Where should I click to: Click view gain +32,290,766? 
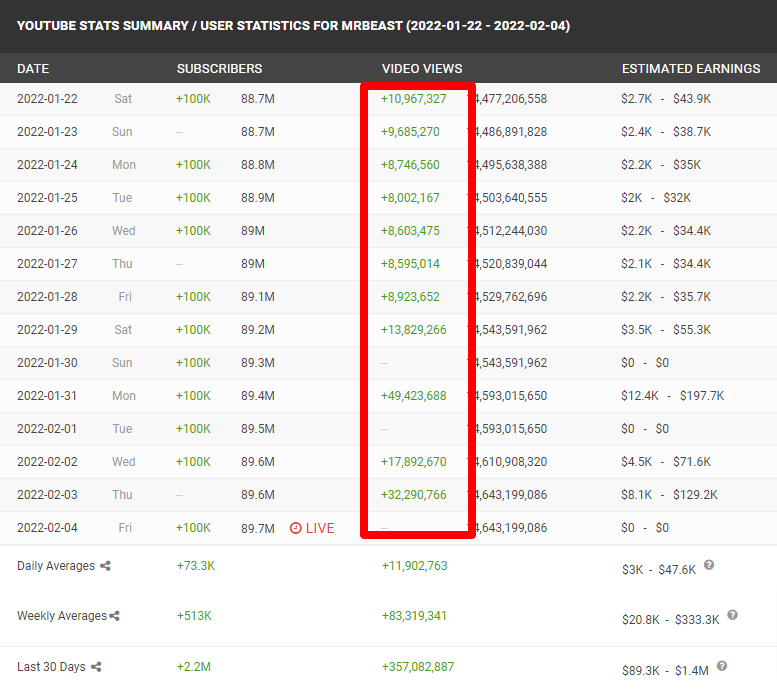[x=414, y=495]
